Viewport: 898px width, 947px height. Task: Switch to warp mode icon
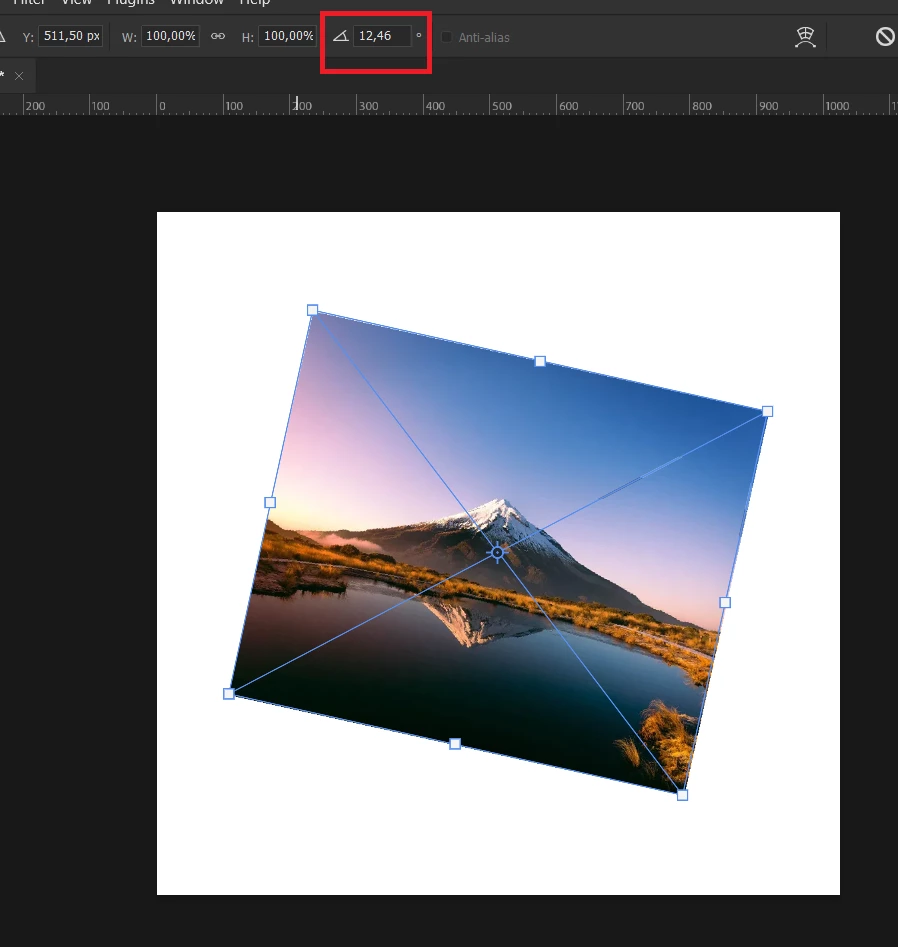pos(805,37)
